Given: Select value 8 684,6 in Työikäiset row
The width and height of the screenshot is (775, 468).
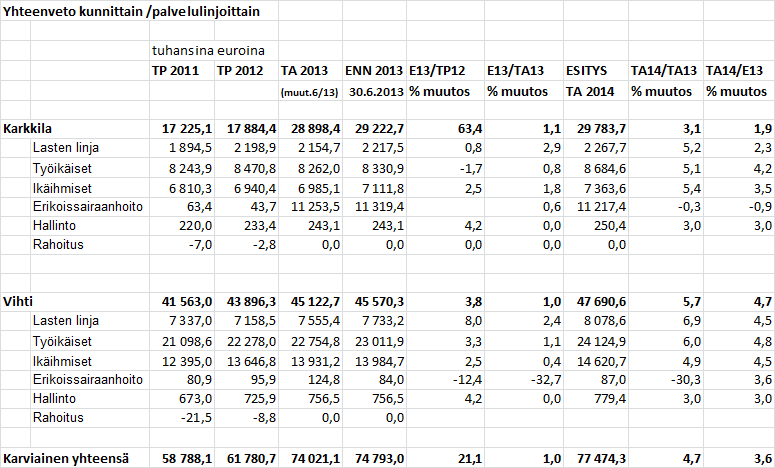Looking at the screenshot, I should (x=605, y=169).
